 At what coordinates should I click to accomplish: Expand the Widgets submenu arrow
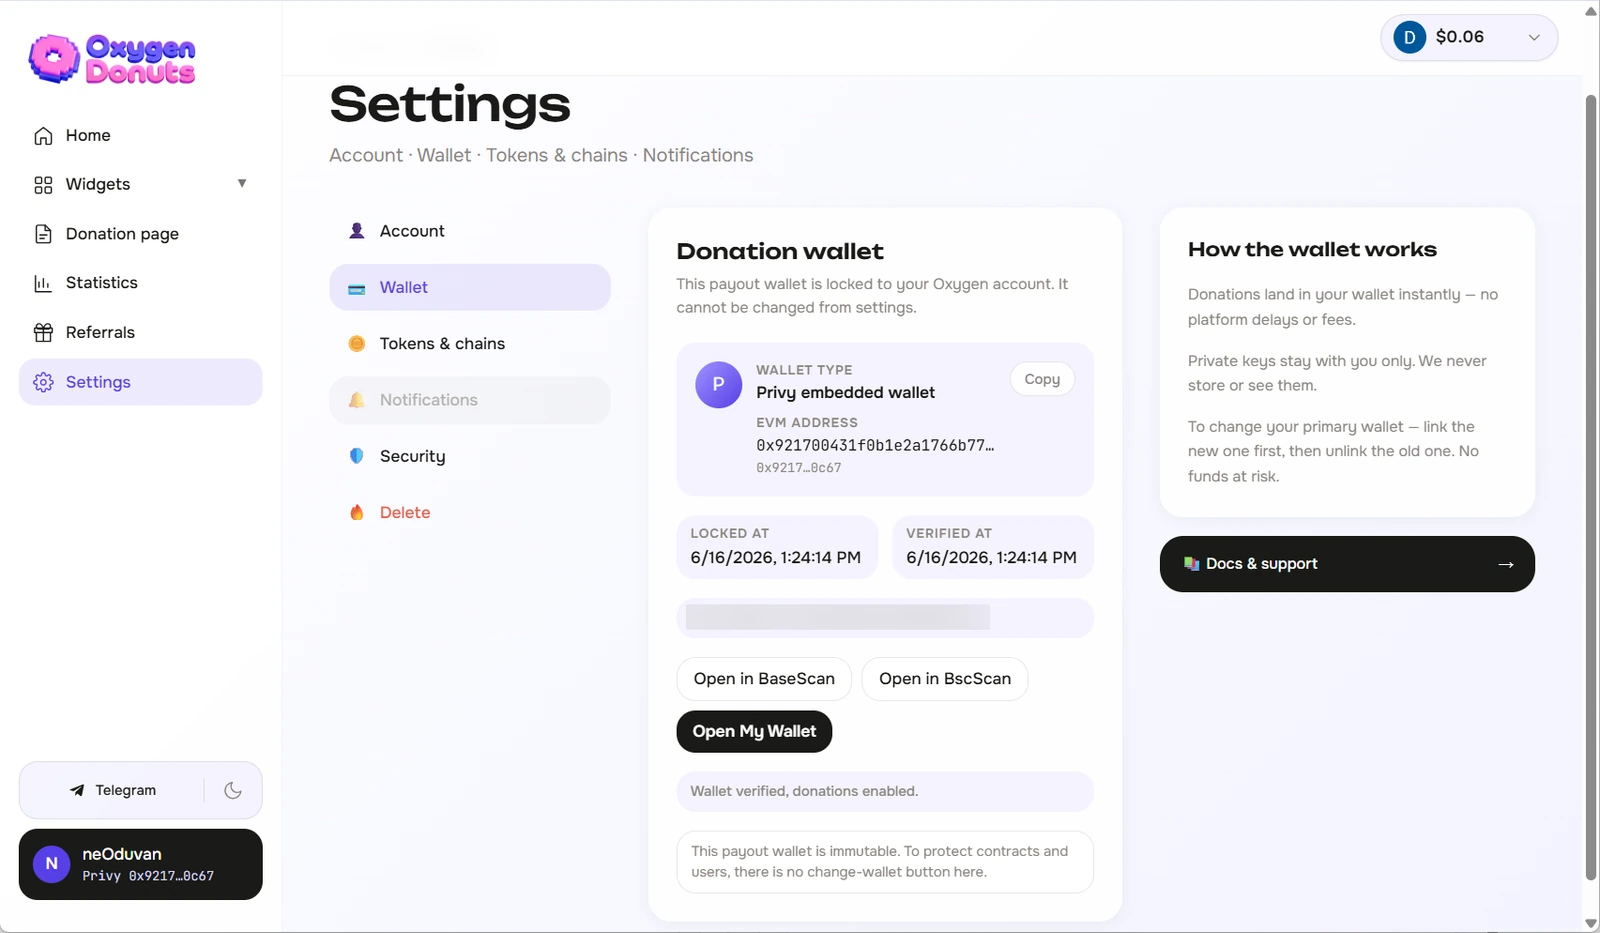pos(242,184)
